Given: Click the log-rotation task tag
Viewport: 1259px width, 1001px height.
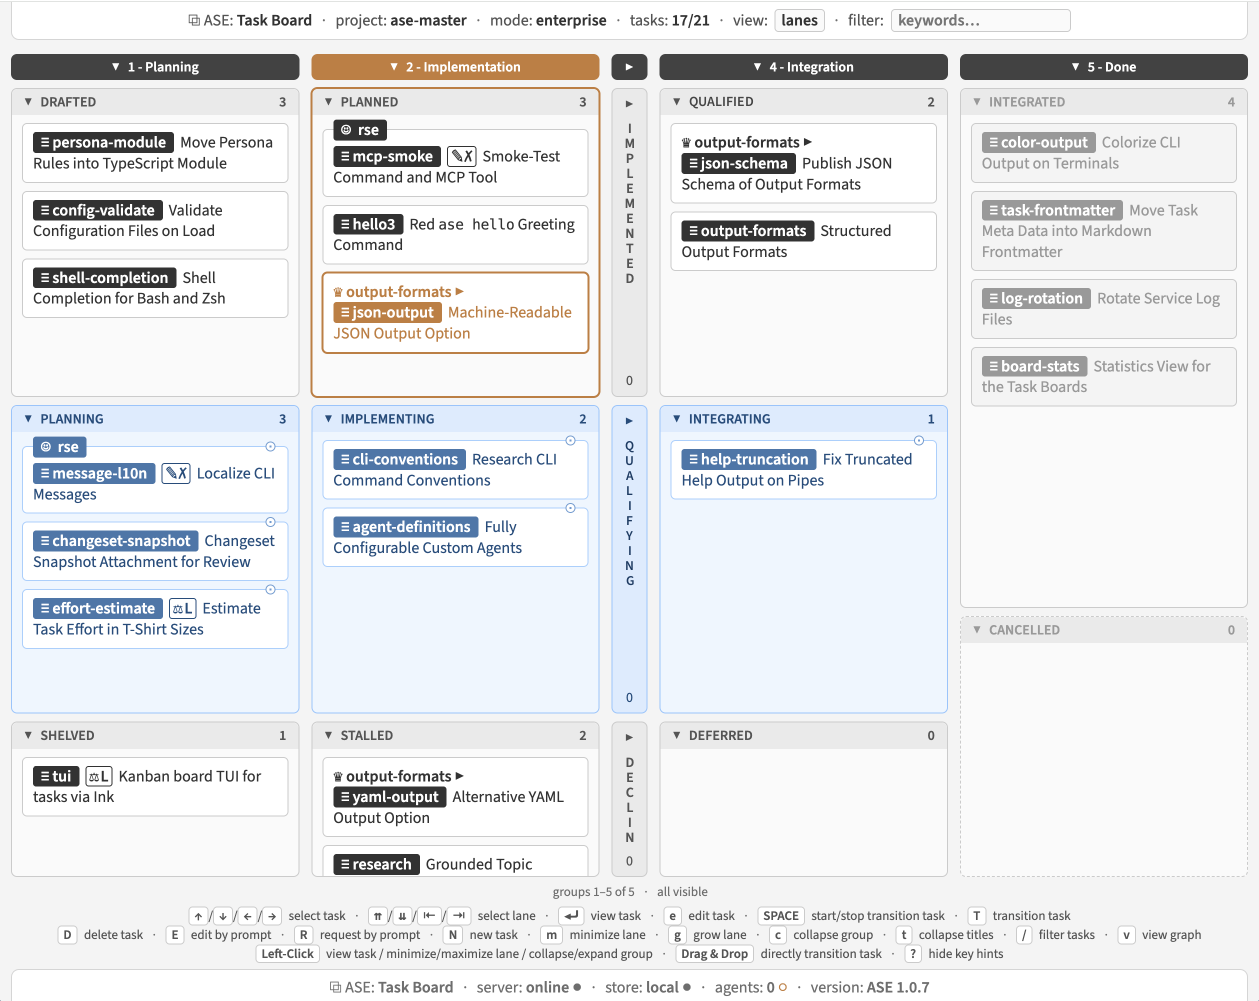Looking at the screenshot, I should point(1036,298).
